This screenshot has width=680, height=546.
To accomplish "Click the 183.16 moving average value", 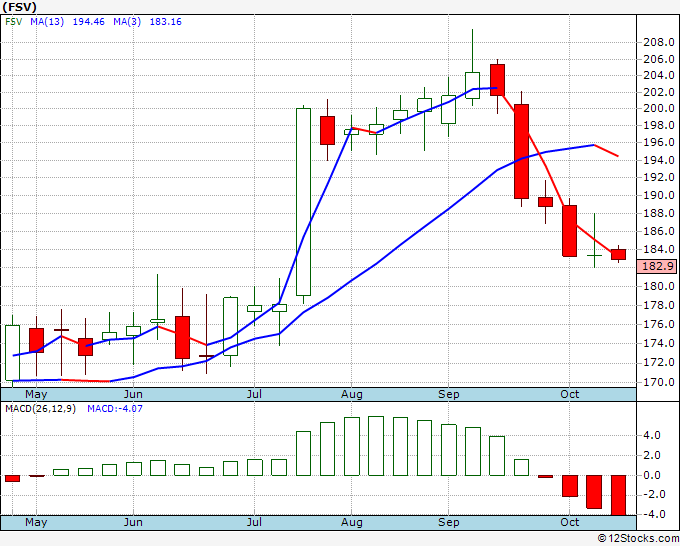I will pos(166,22).
